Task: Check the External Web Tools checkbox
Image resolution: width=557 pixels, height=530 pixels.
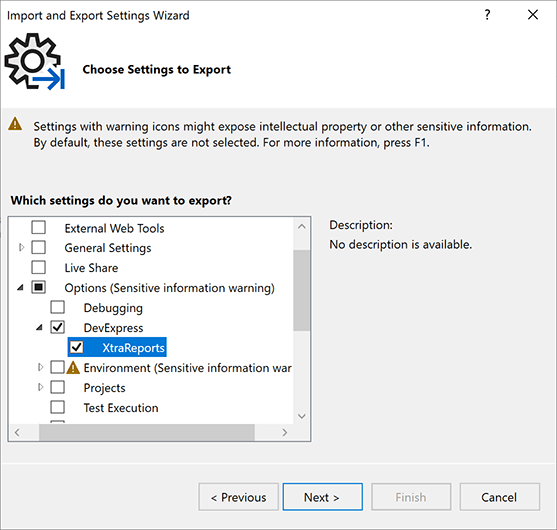Action: tap(38, 227)
